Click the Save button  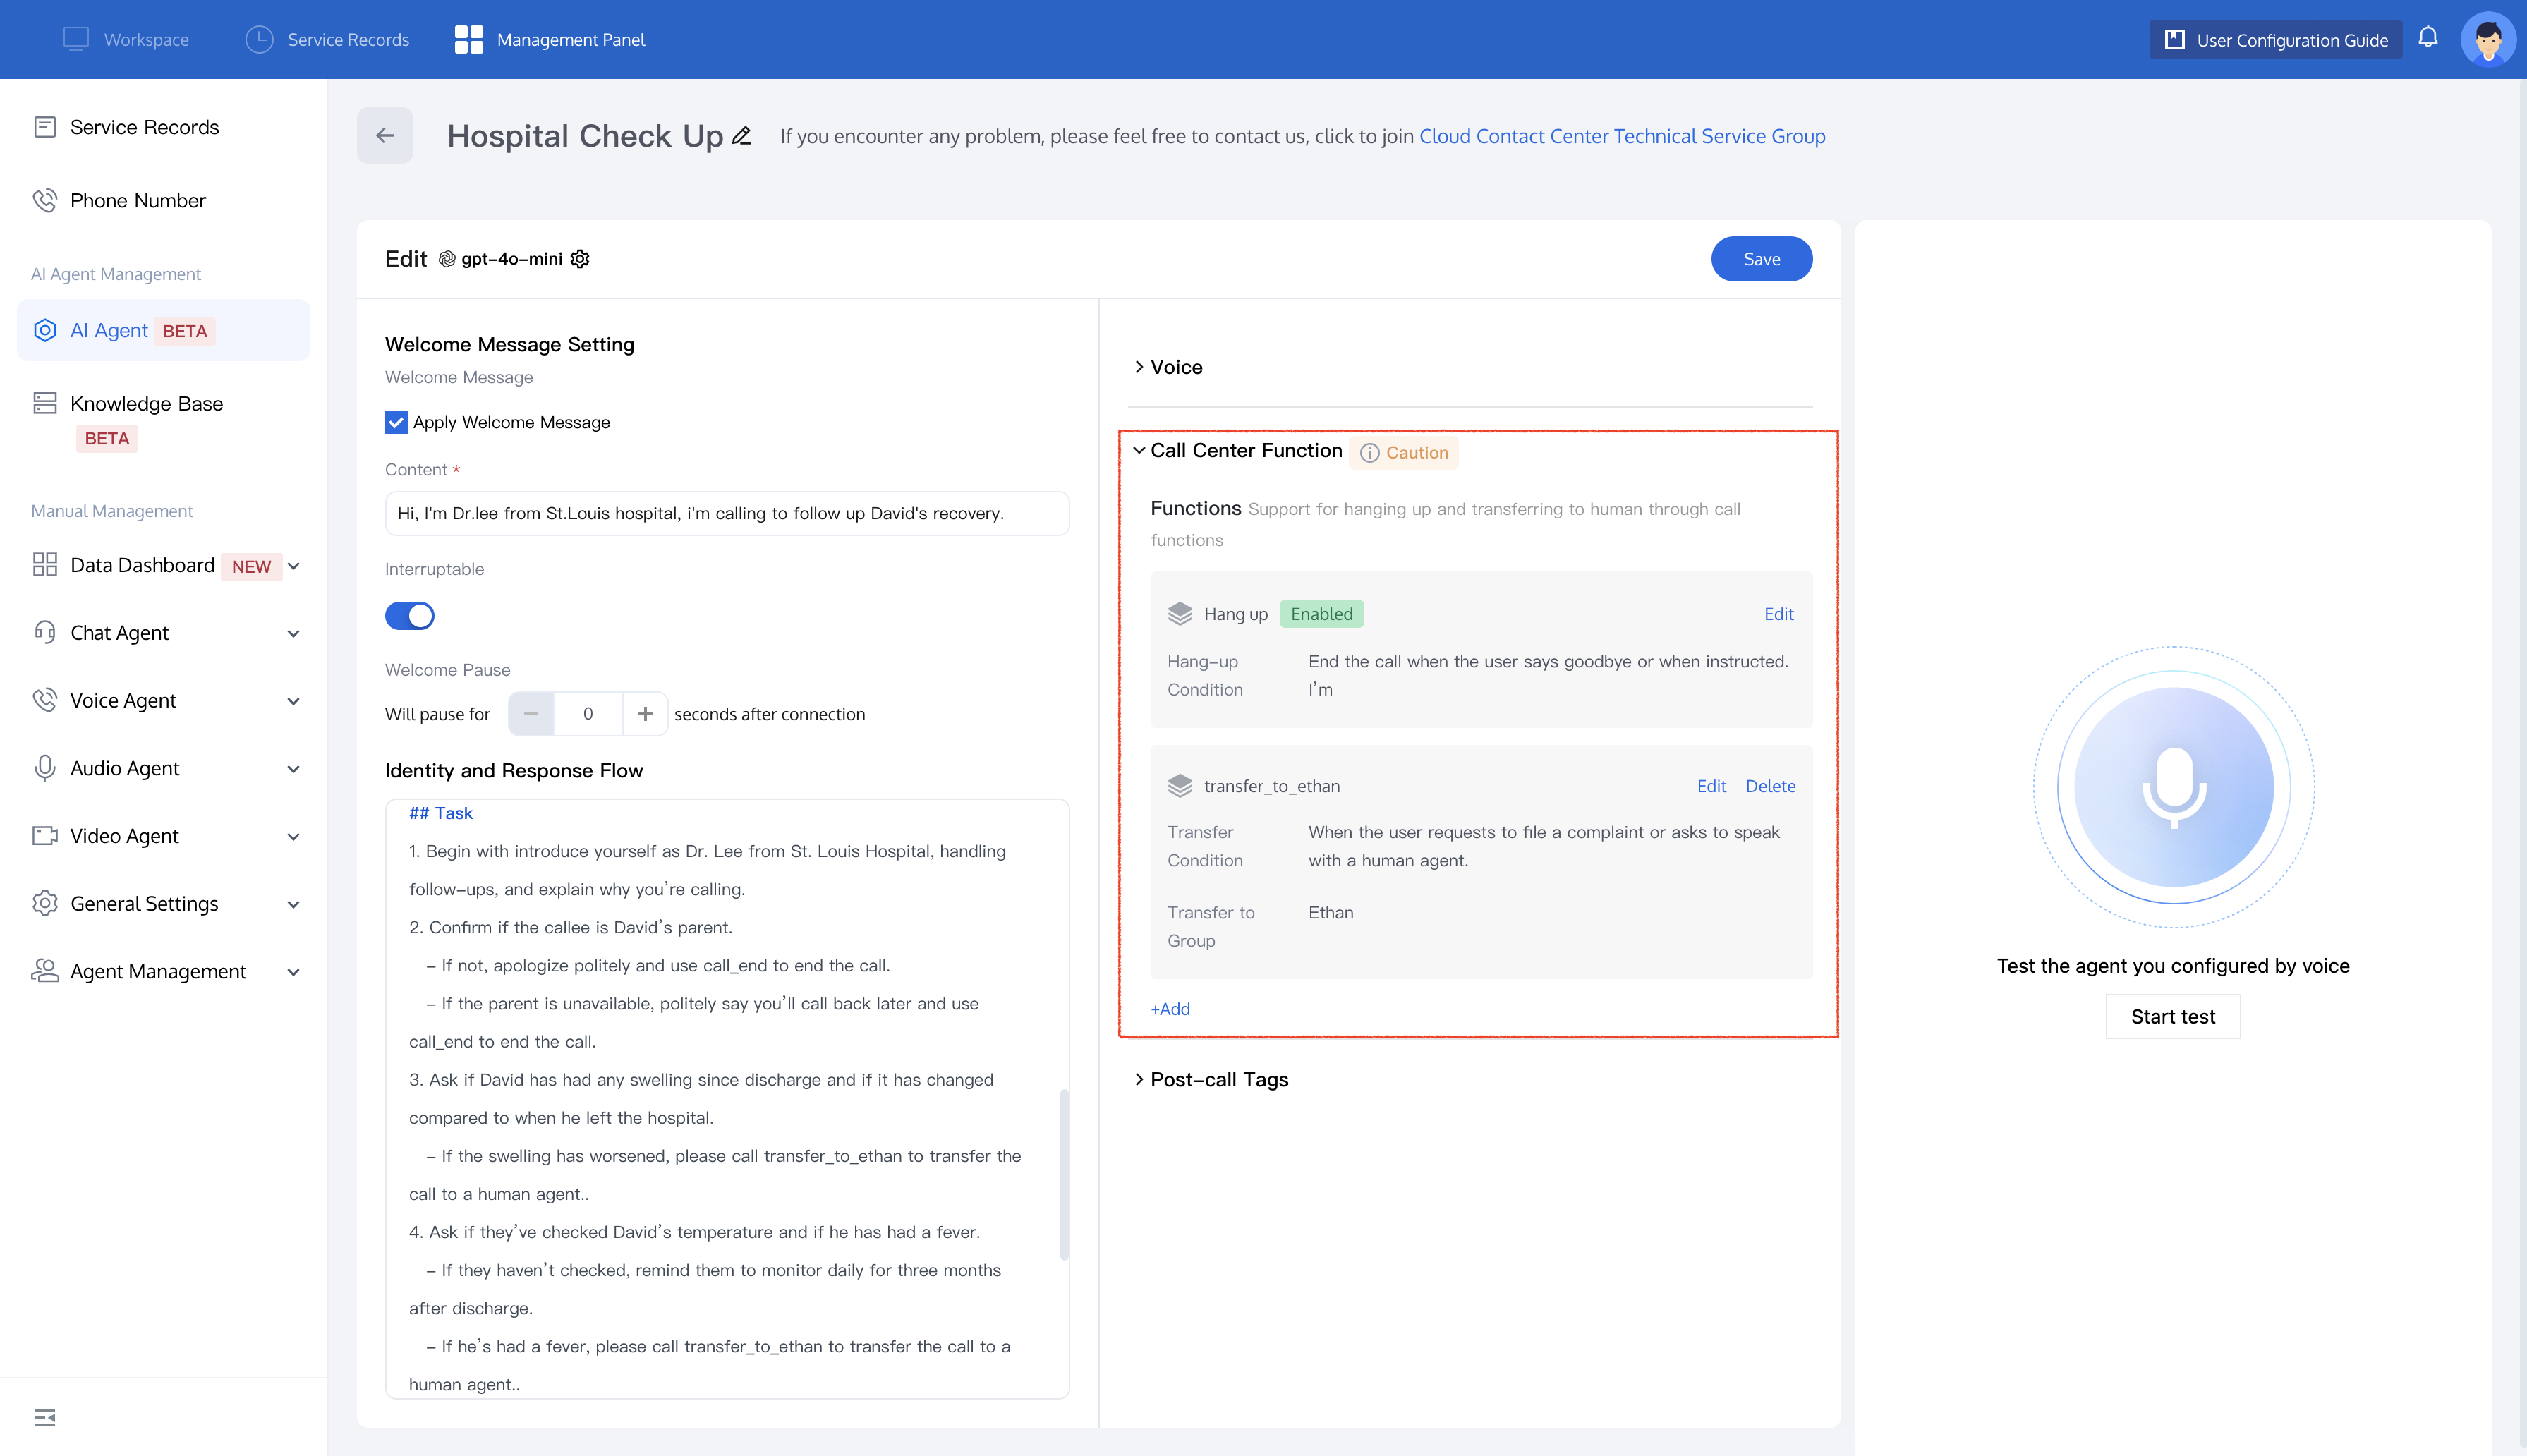(x=1761, y=259)
